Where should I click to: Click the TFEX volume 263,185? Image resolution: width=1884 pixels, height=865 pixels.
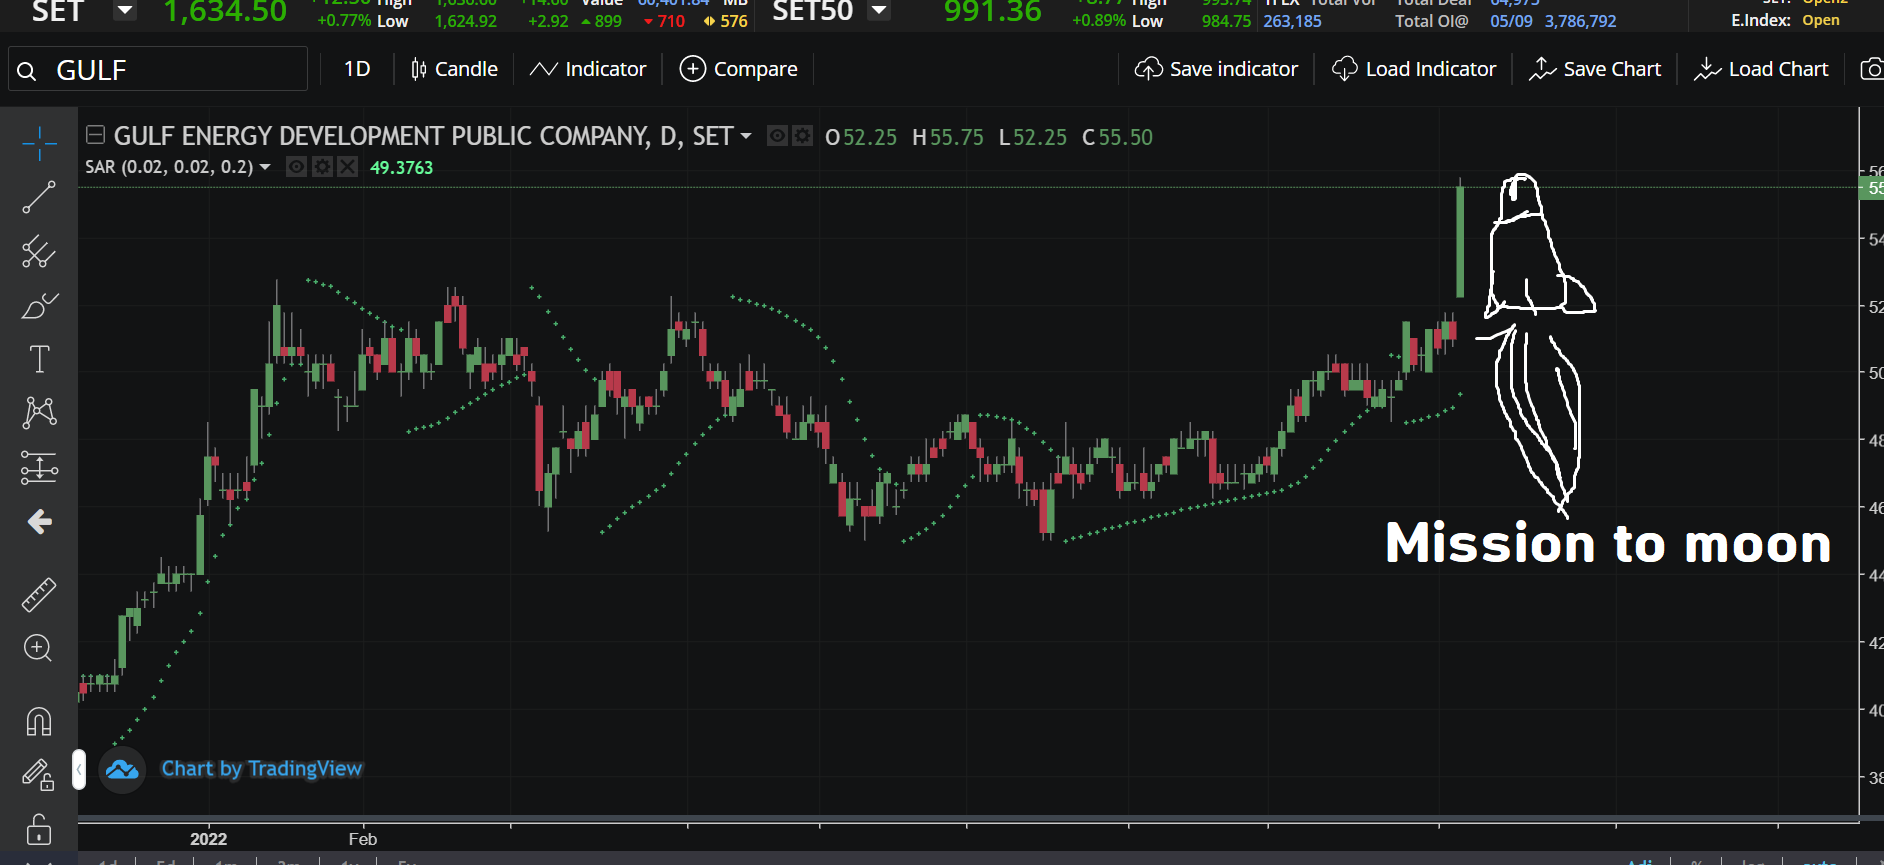1292,21
